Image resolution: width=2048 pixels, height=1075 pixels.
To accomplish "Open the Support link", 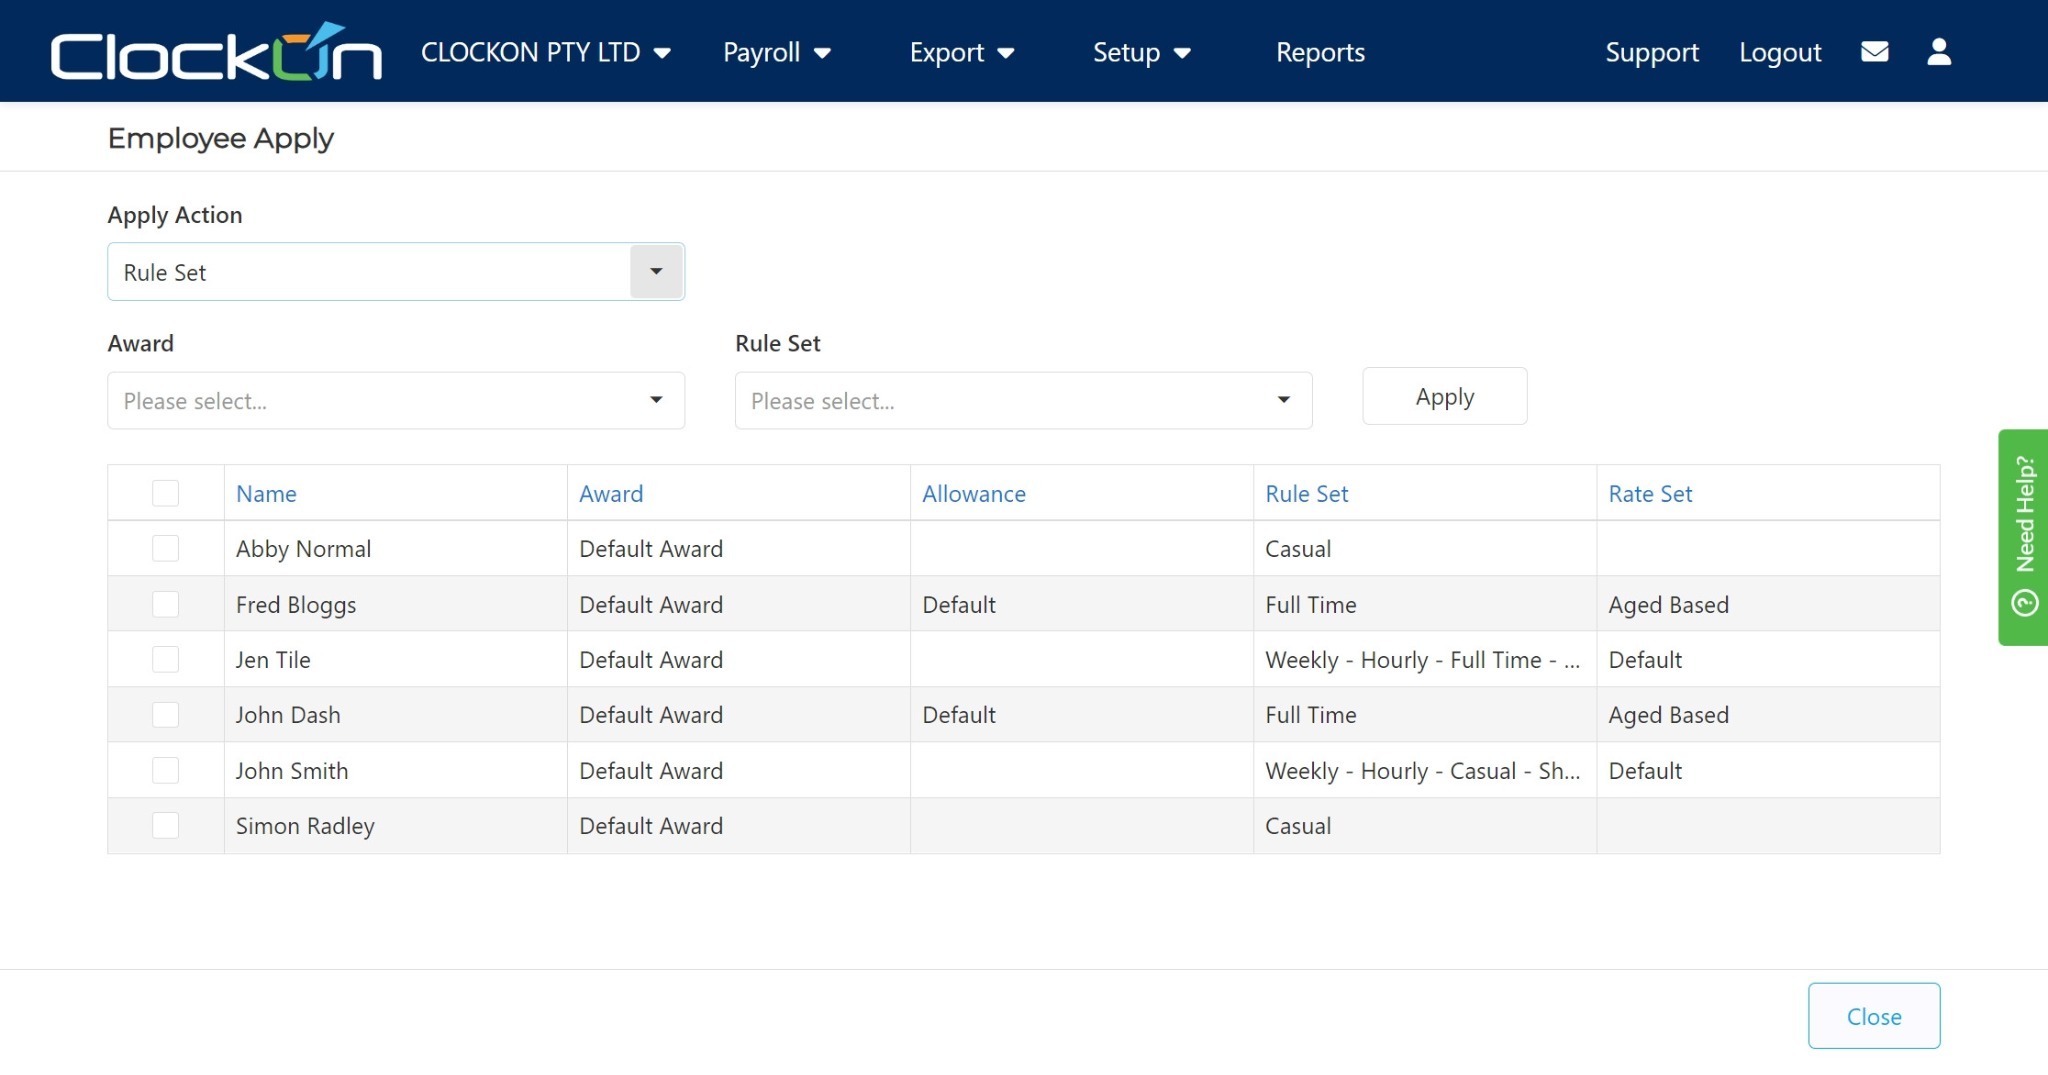I will [1651, 52].
